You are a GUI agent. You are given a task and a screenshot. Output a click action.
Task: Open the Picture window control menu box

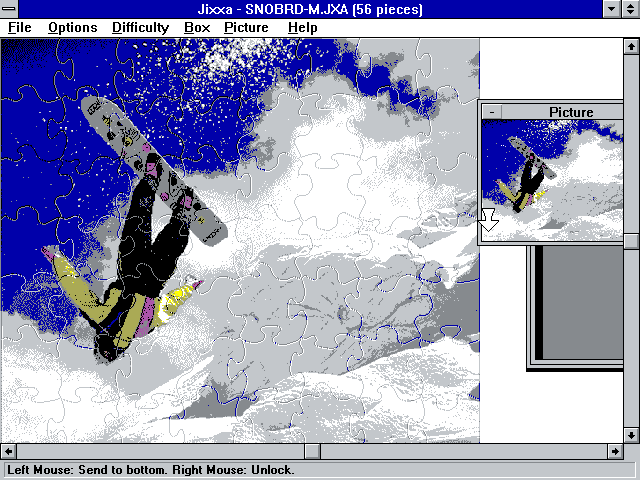pos(491,112)
